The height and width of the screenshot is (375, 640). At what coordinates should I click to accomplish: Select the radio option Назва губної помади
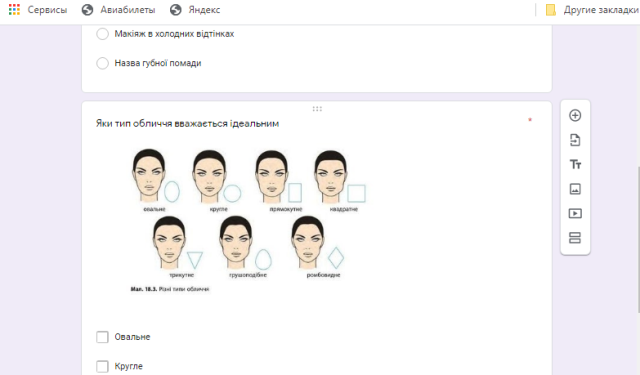[x=102, y=63]
